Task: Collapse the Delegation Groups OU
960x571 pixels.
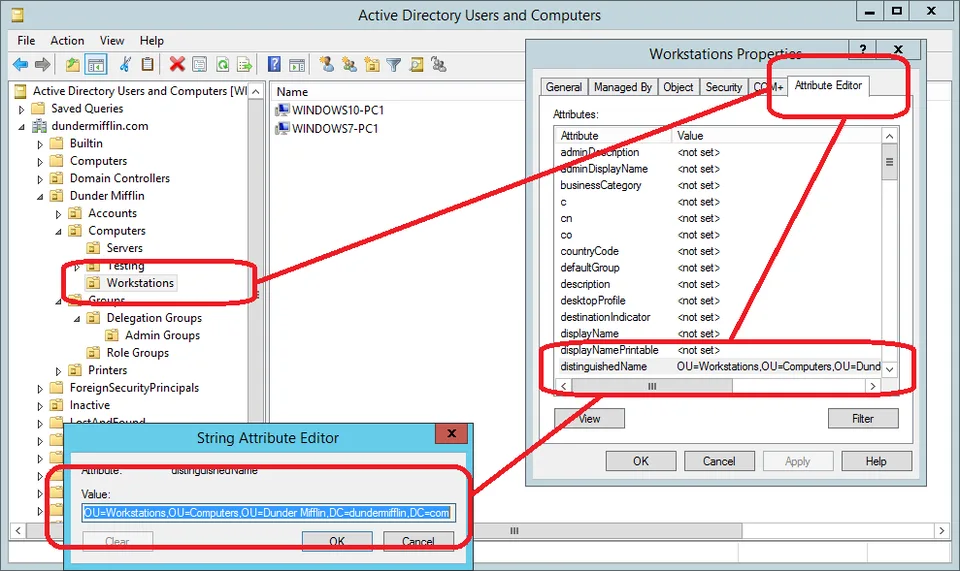Action: point(77,319)
